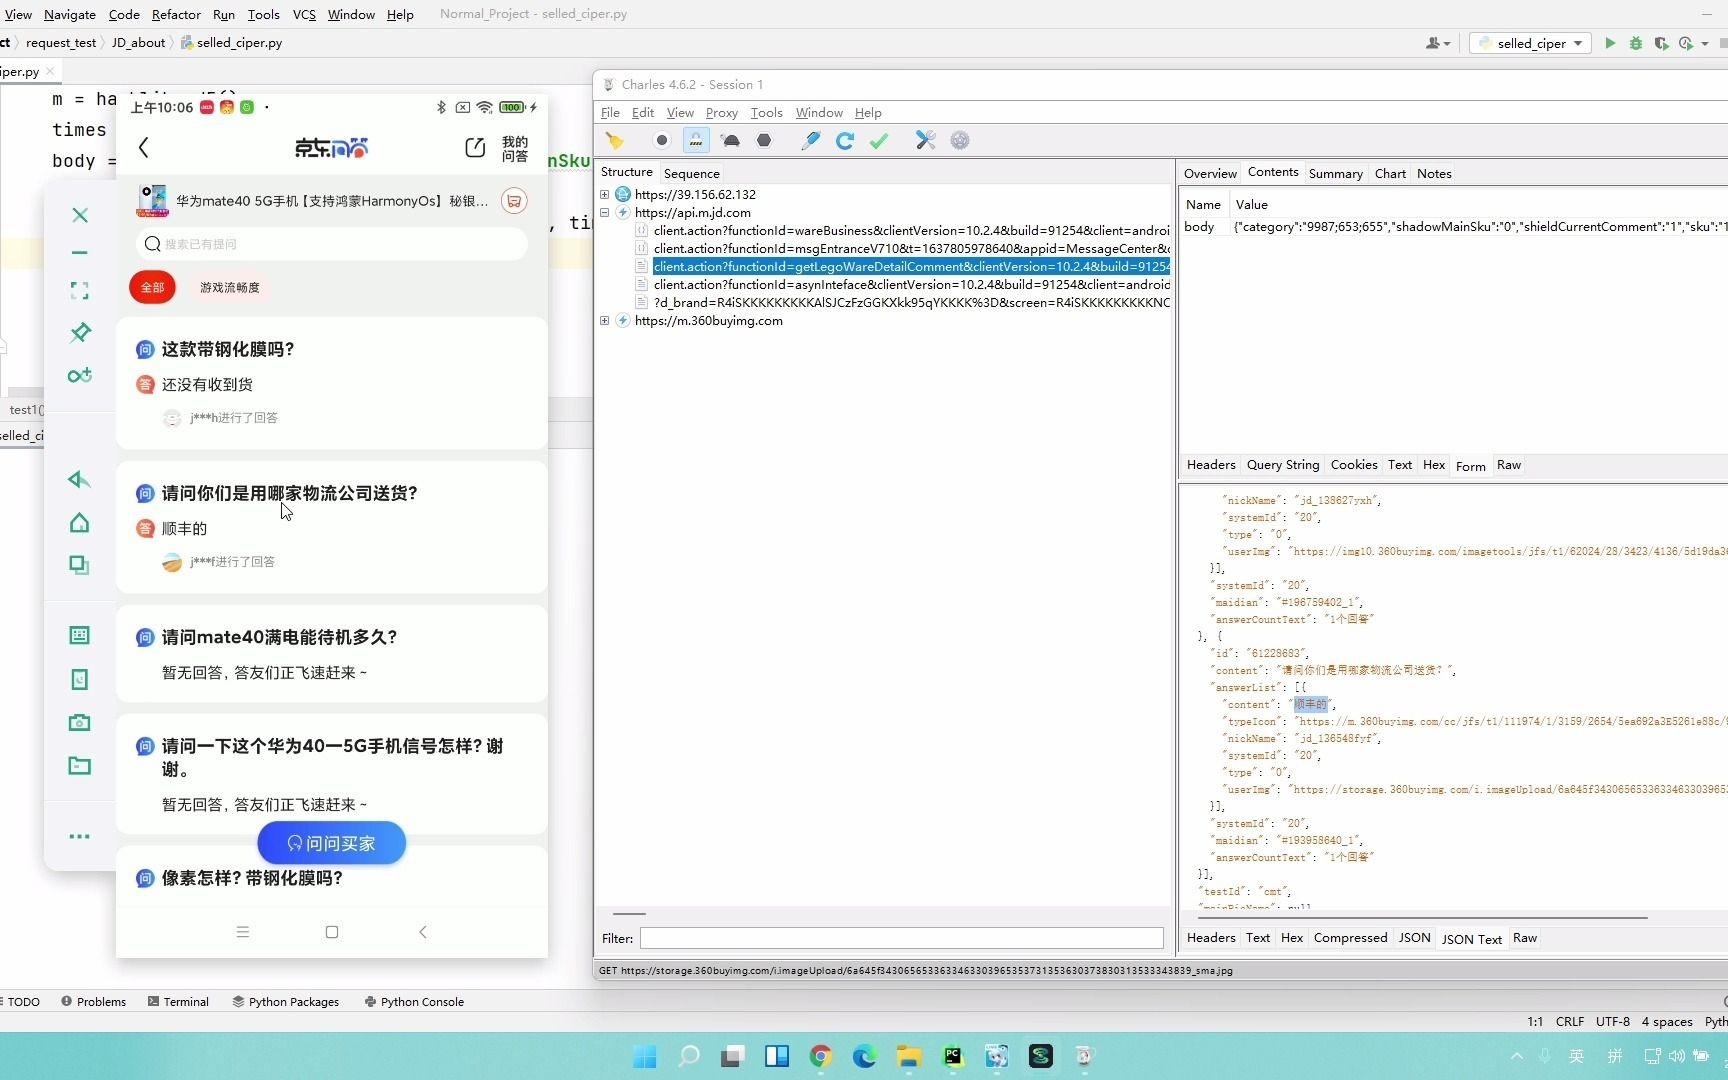Click the phone mirror folder sidebar icon
Viewport: 1728px width, 1080px height.
click(80, 766)
